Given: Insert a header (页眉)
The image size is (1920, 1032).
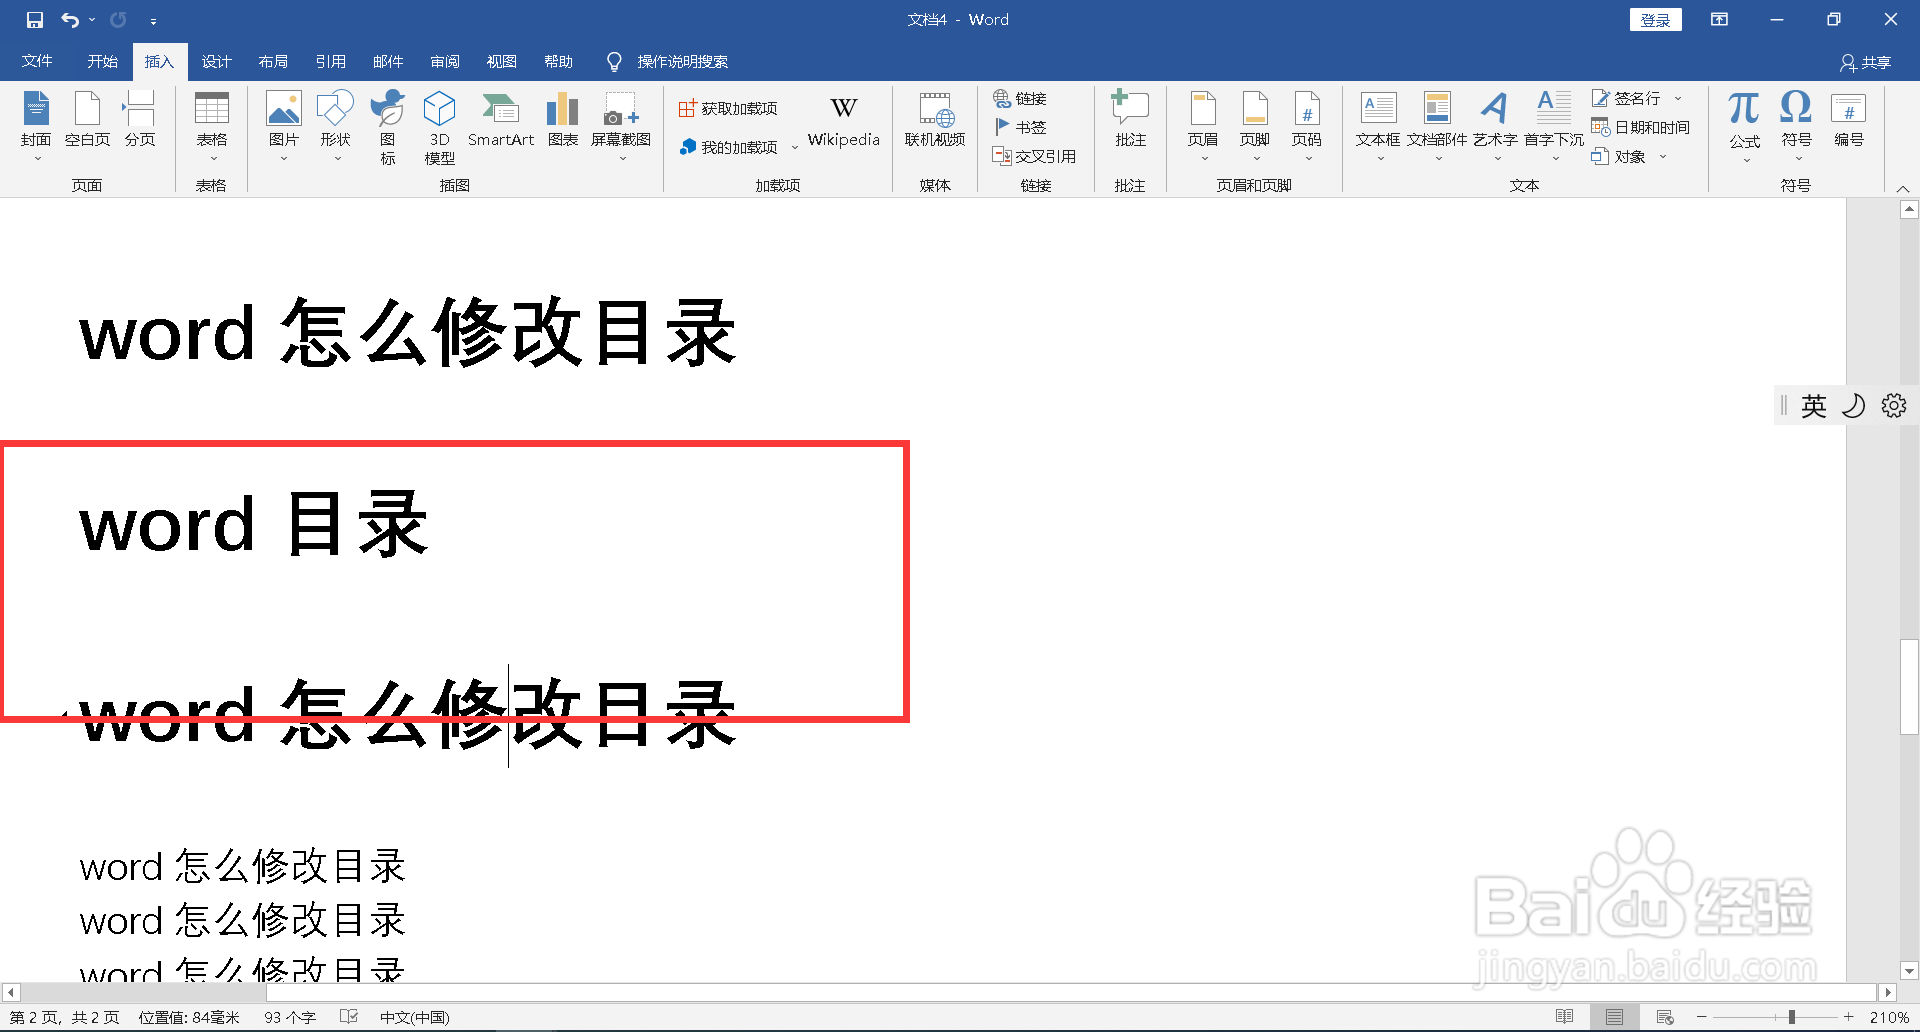Looking at the screenshot, I should [x=1203, y=126].
